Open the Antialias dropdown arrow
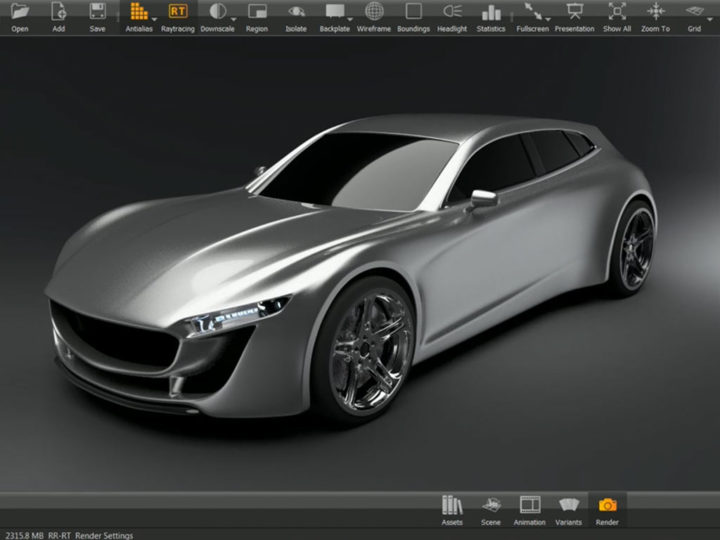 (154, 19)
